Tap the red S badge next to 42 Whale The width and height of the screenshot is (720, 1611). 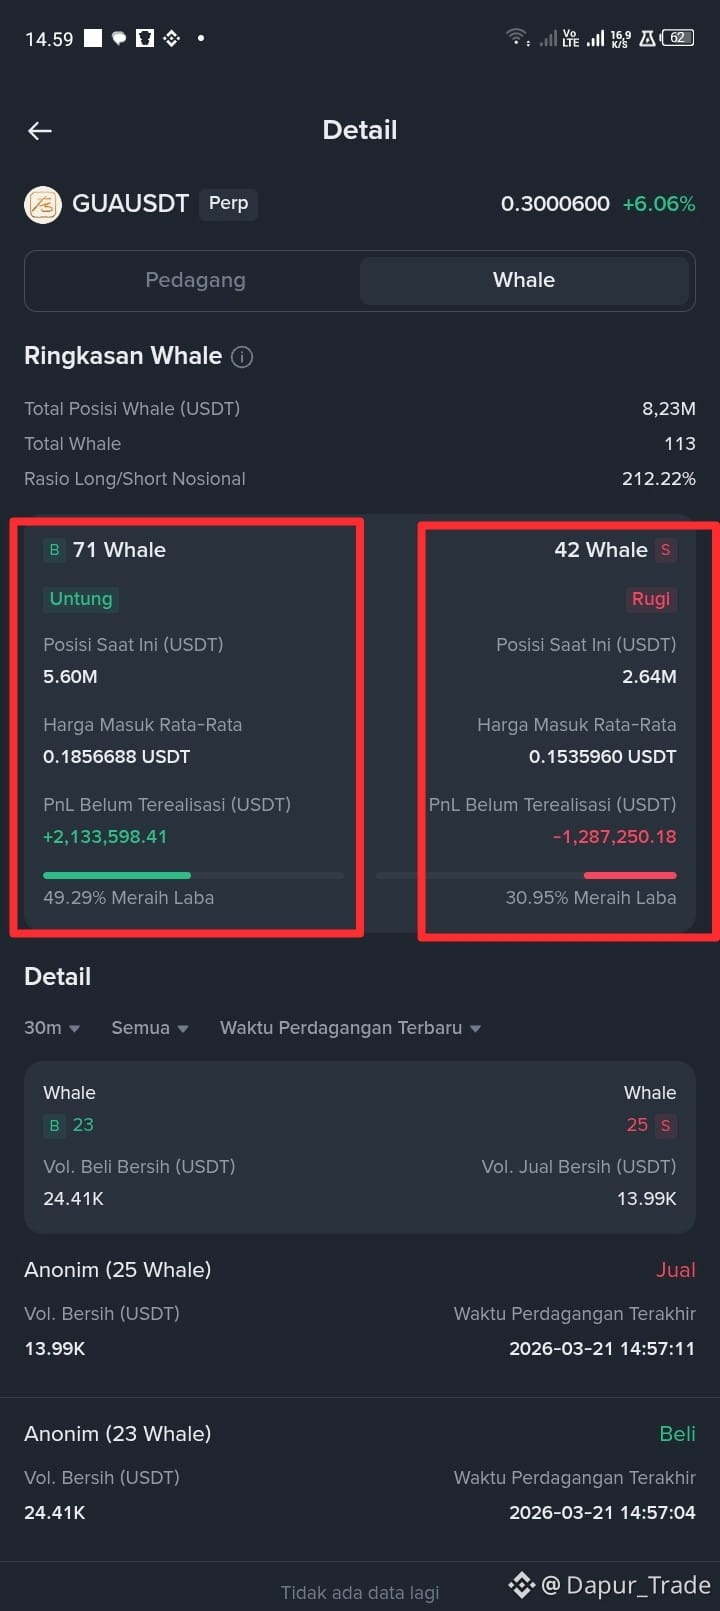click(x=665, y=550)
